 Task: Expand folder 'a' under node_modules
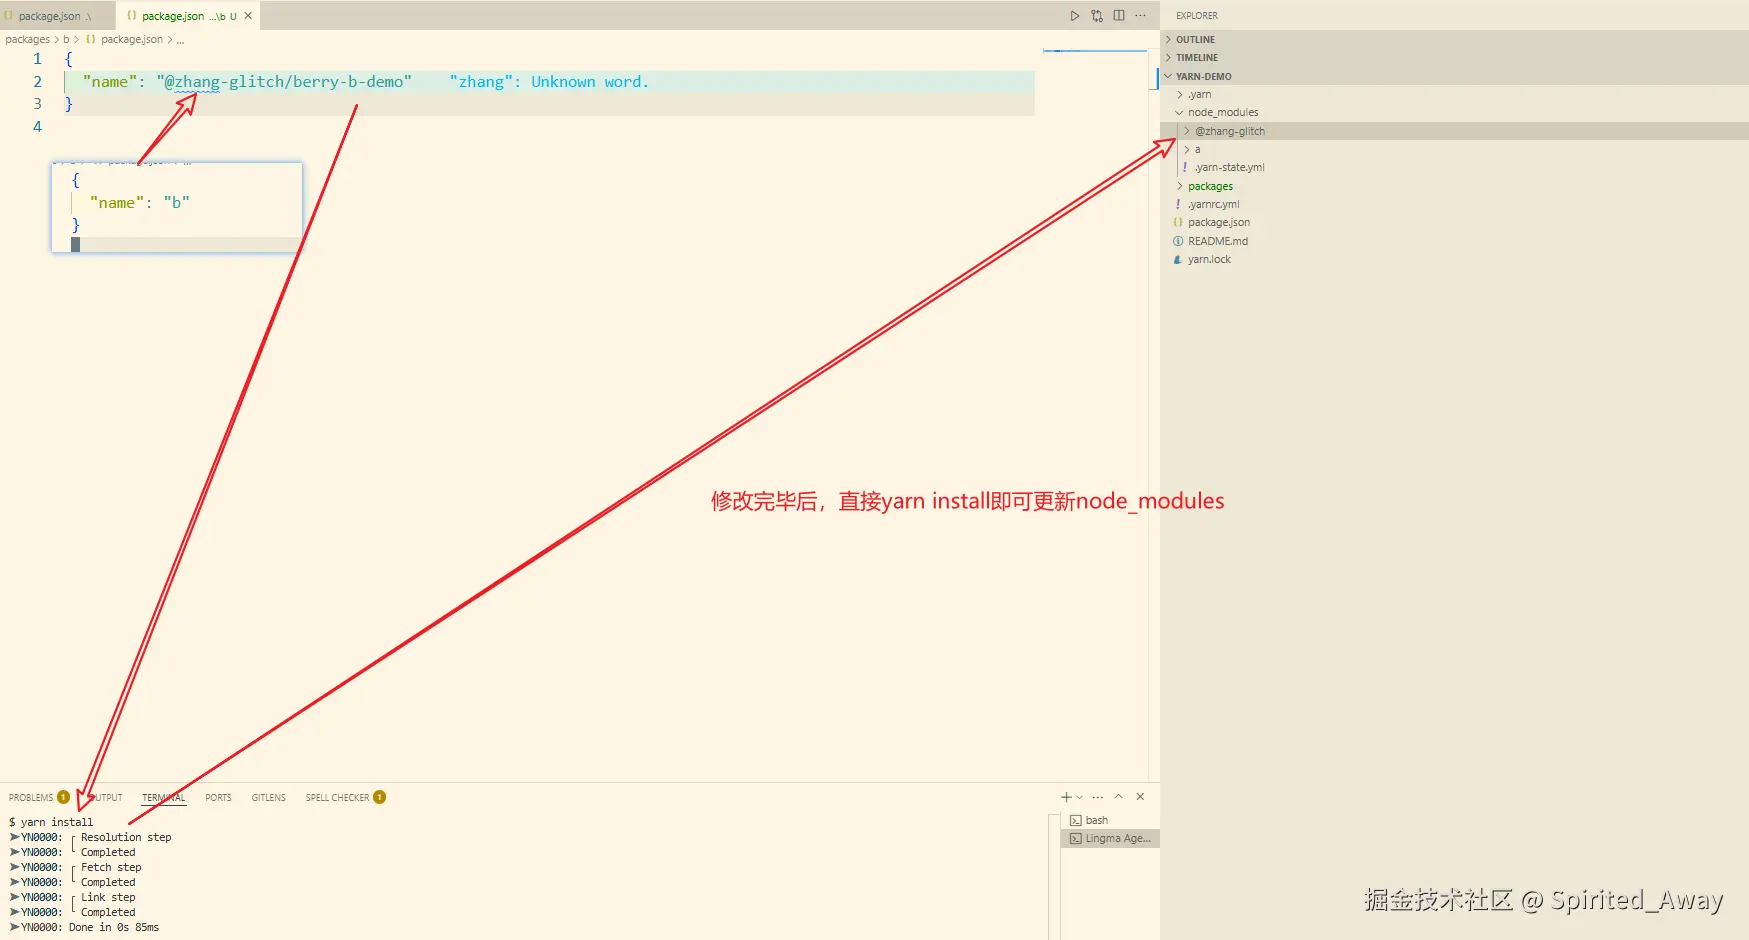tap(1197, 150)
